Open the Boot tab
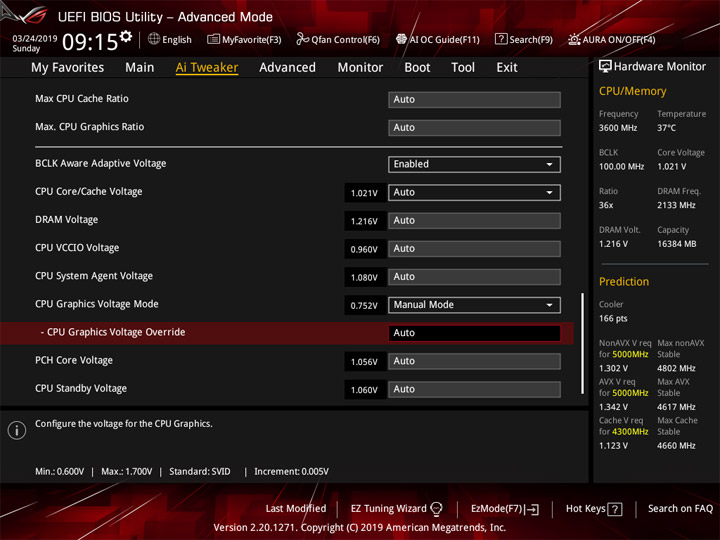The width and height of the screenshot is (720, 540). (417, 68)
